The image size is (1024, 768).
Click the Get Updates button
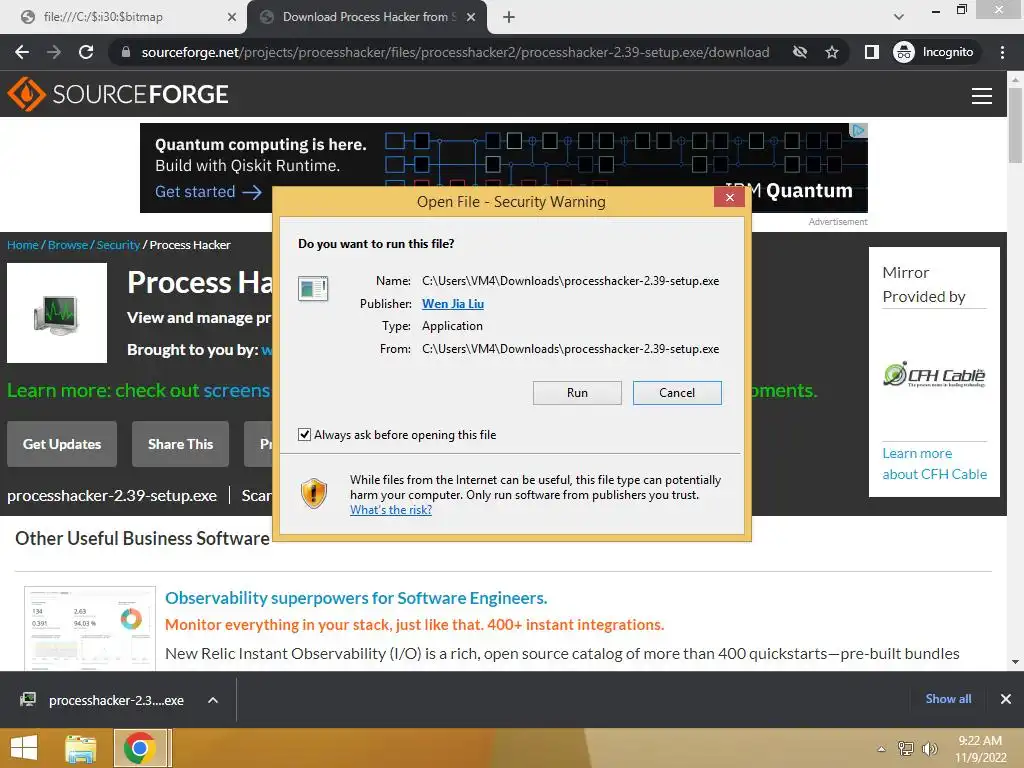click(x=62, y=444)
